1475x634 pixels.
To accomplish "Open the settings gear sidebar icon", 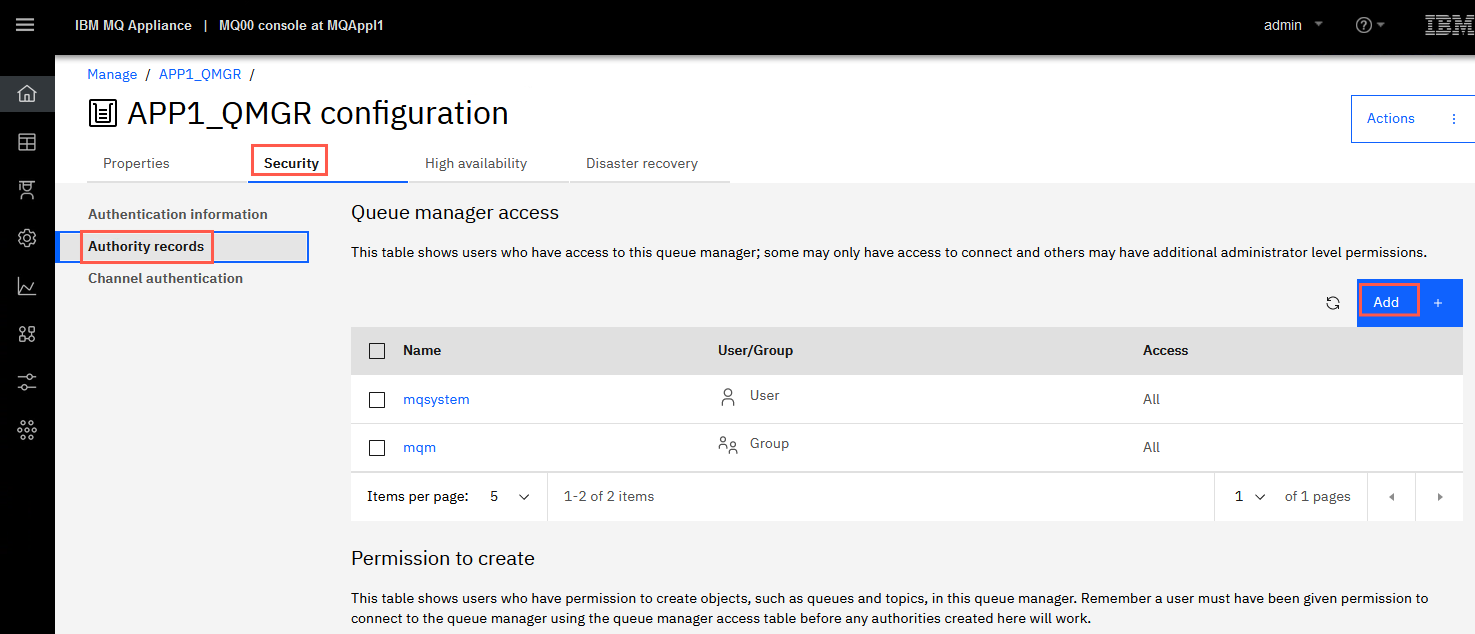I will tap(27, 238).
